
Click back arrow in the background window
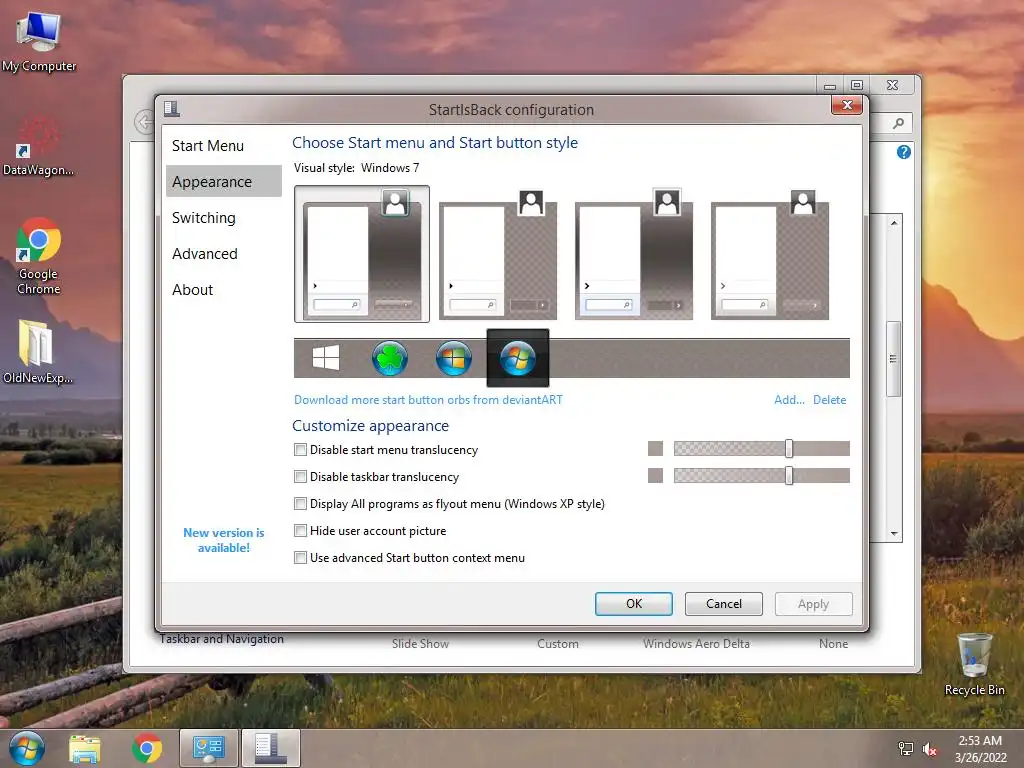144,121
